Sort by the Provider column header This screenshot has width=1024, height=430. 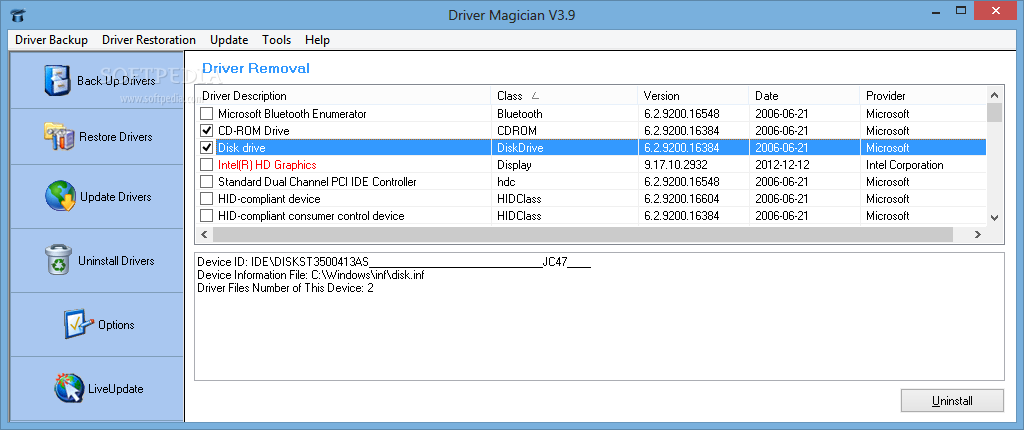(923, 95)
